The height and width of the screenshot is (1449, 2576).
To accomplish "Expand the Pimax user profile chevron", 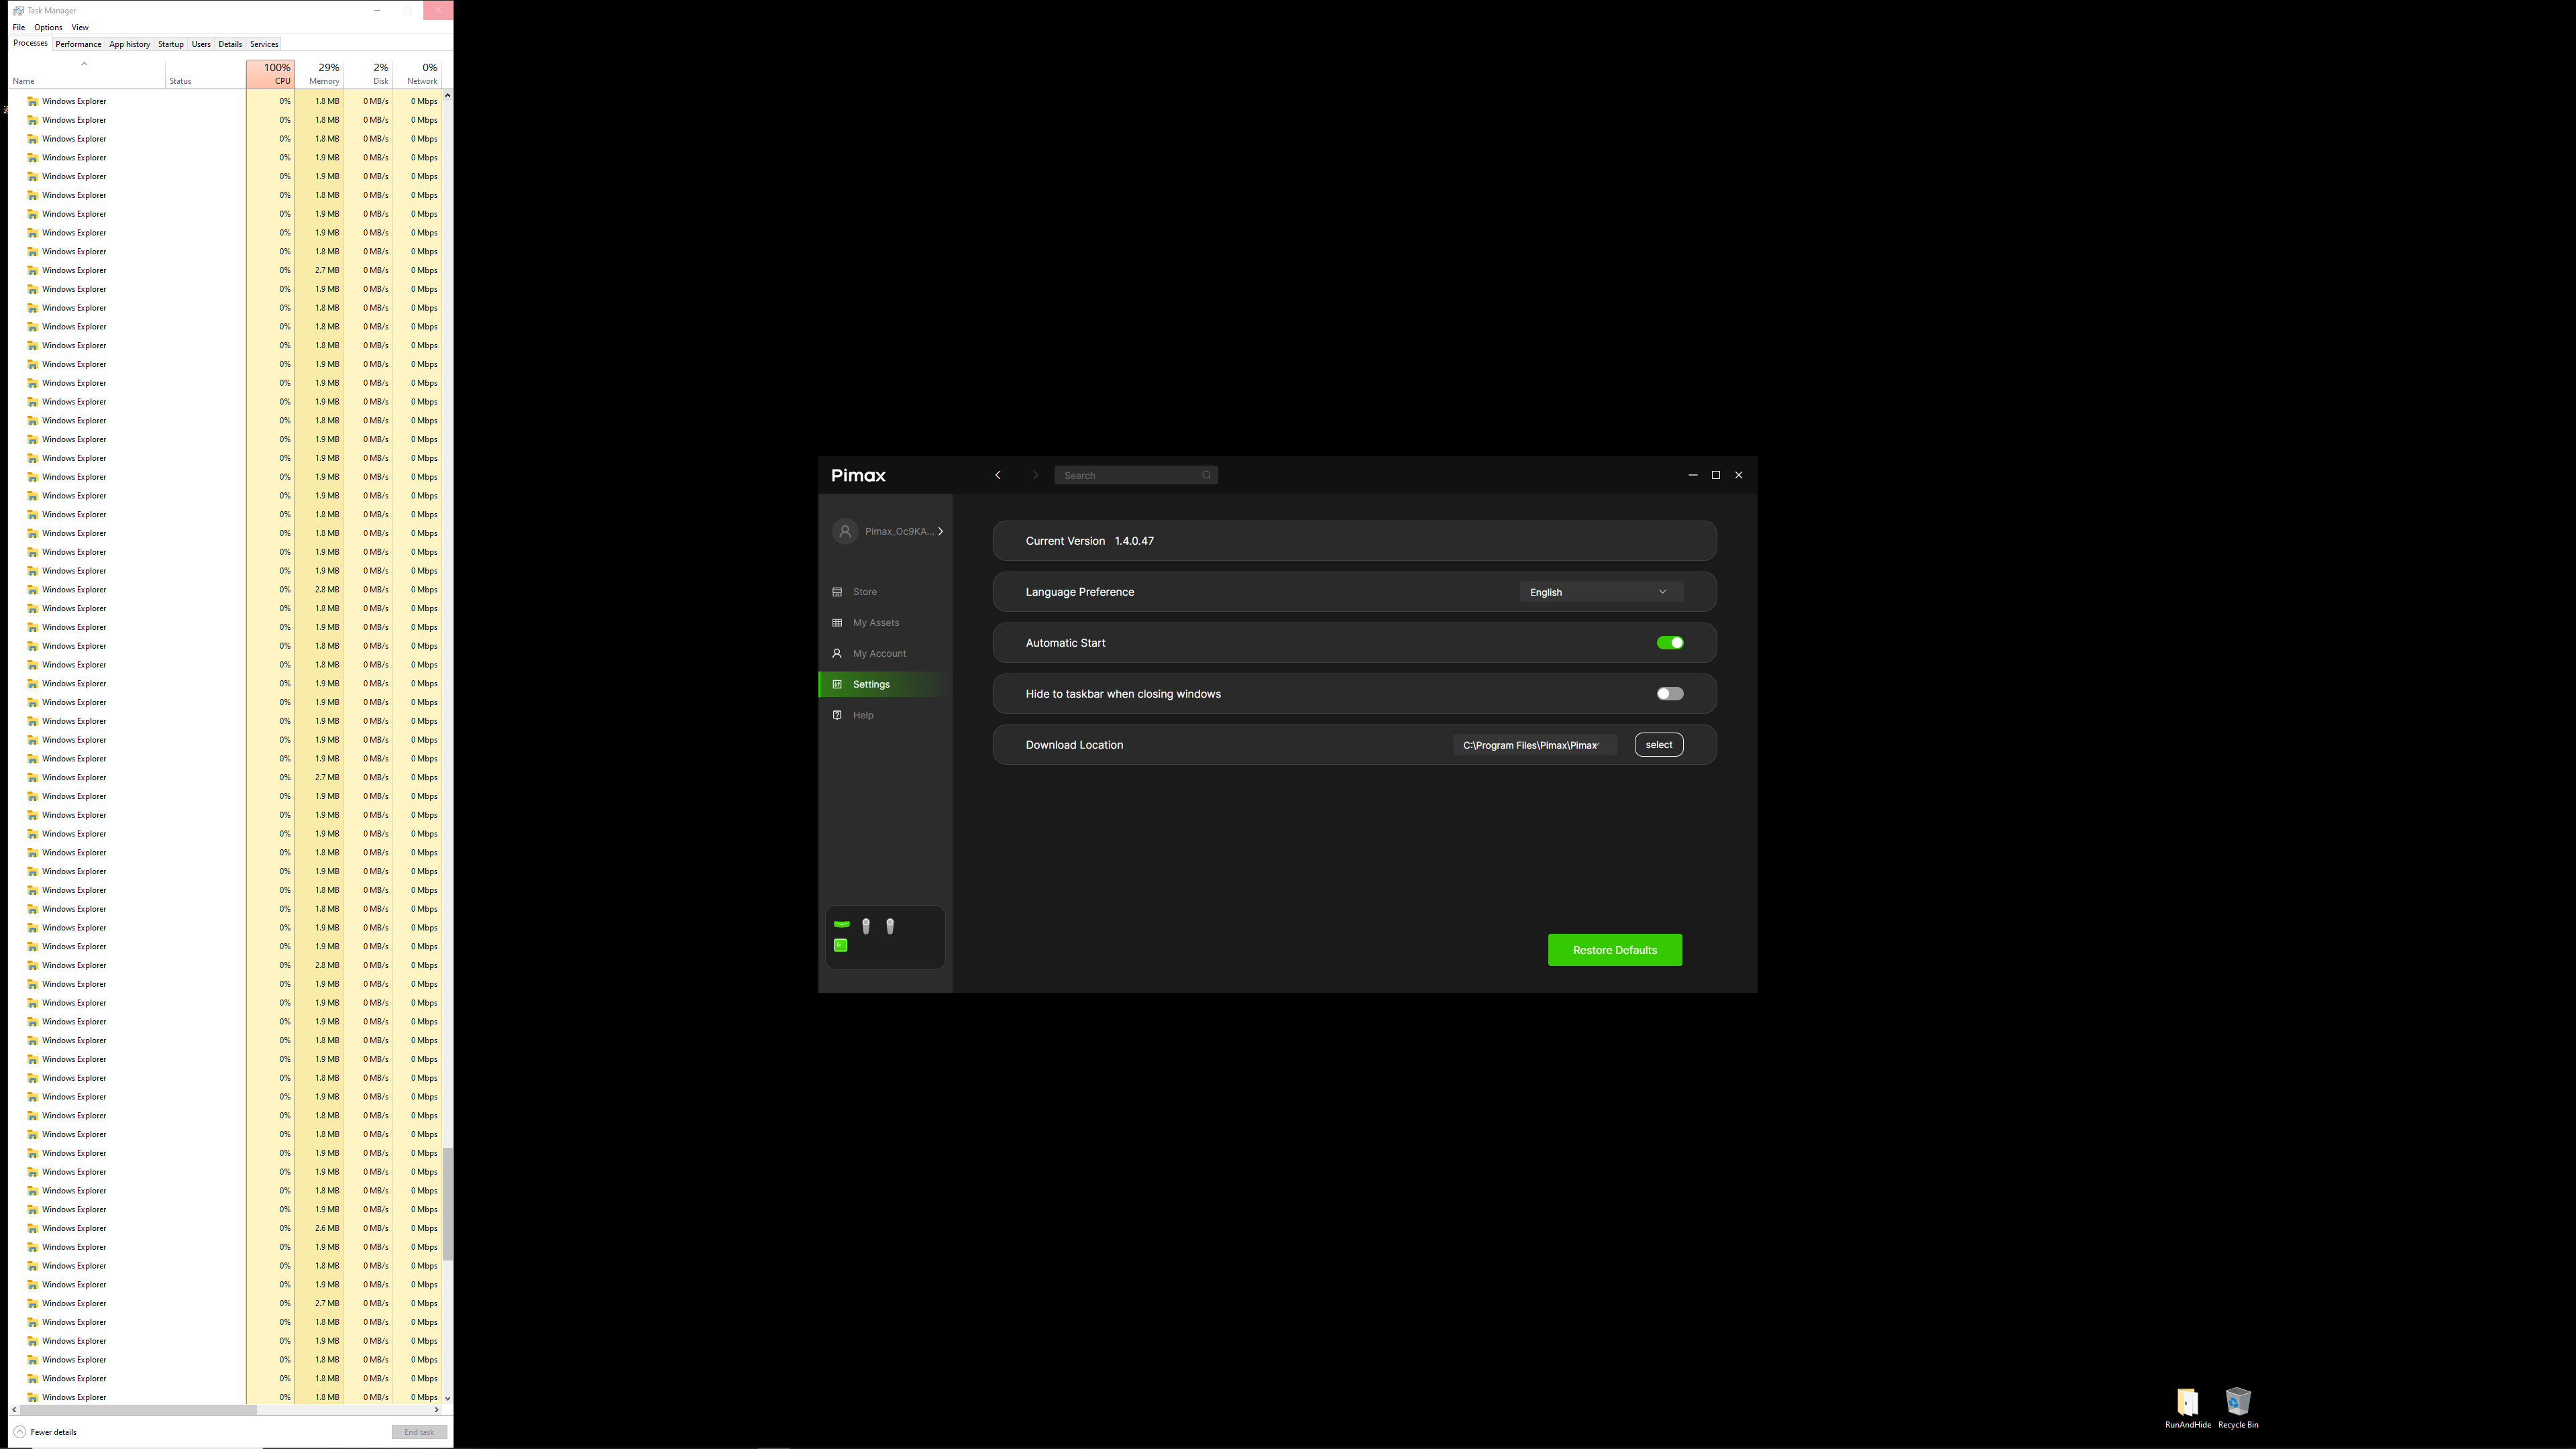I will click(x=940, y=531).
